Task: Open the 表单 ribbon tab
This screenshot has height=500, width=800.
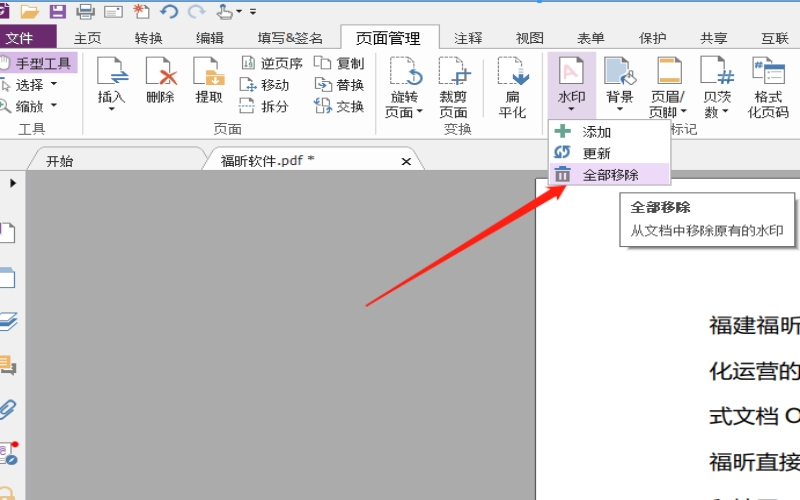Action: click(x=591, y=38)
